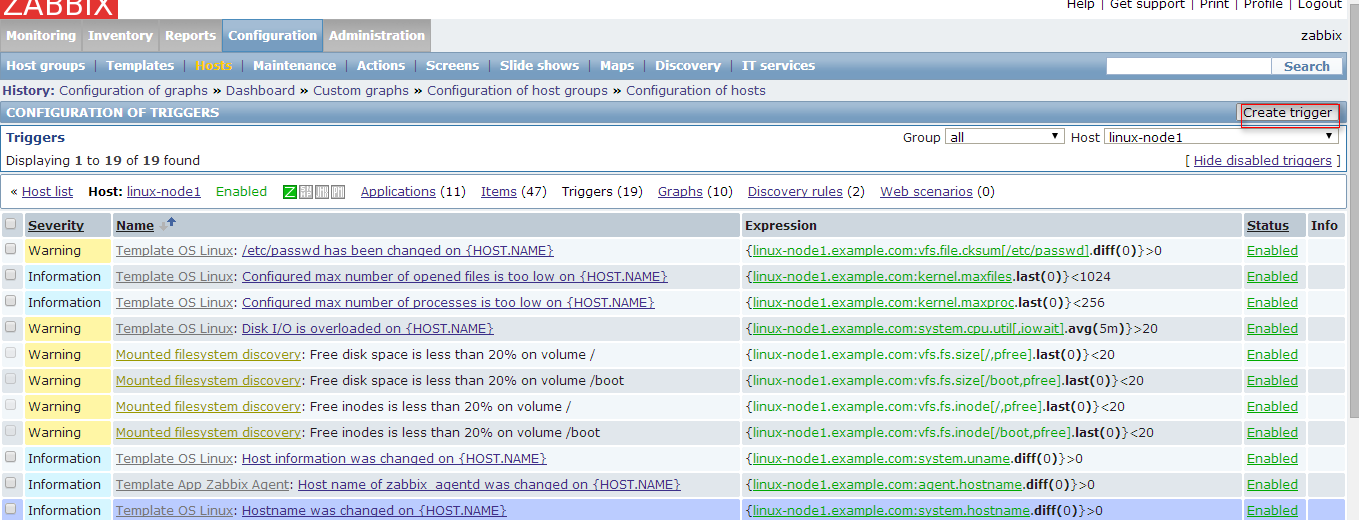This screenshot has width=1359, height=520.
Task: Open Graphs (10) link
Action: click(680, 192)
